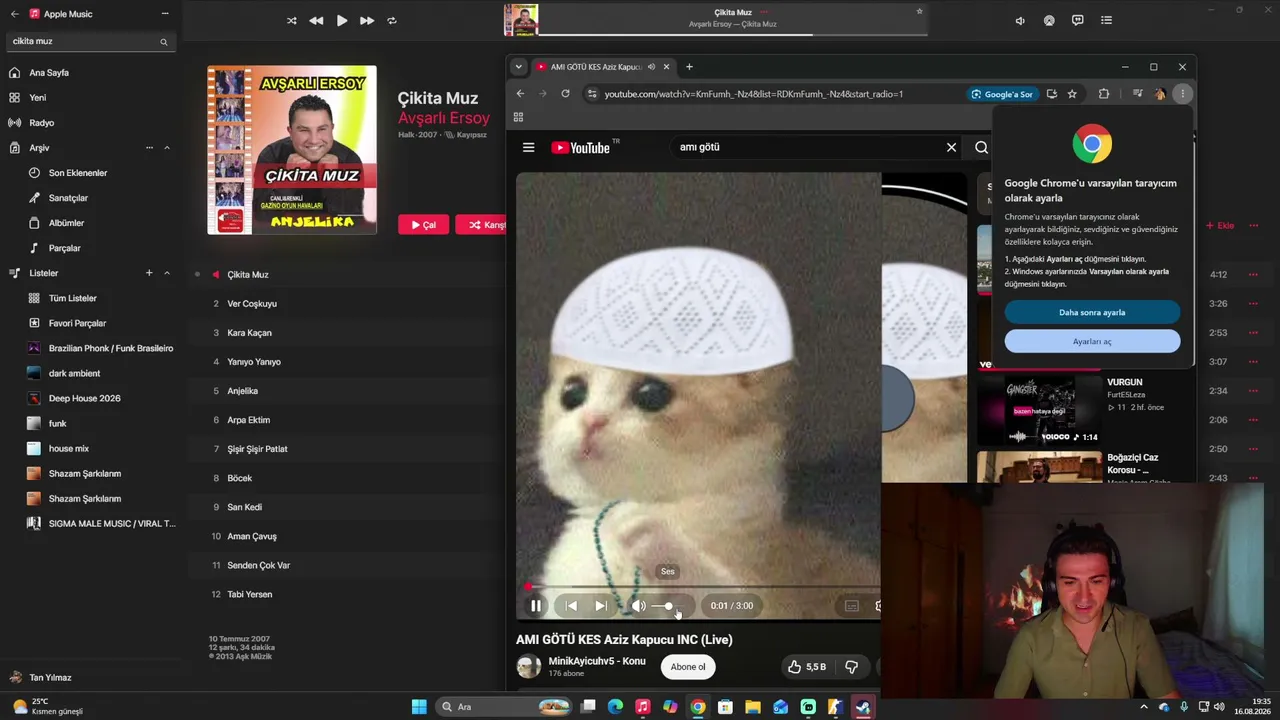
Task: Open Chrome three-dot menu
Action: pos(1182,94)
